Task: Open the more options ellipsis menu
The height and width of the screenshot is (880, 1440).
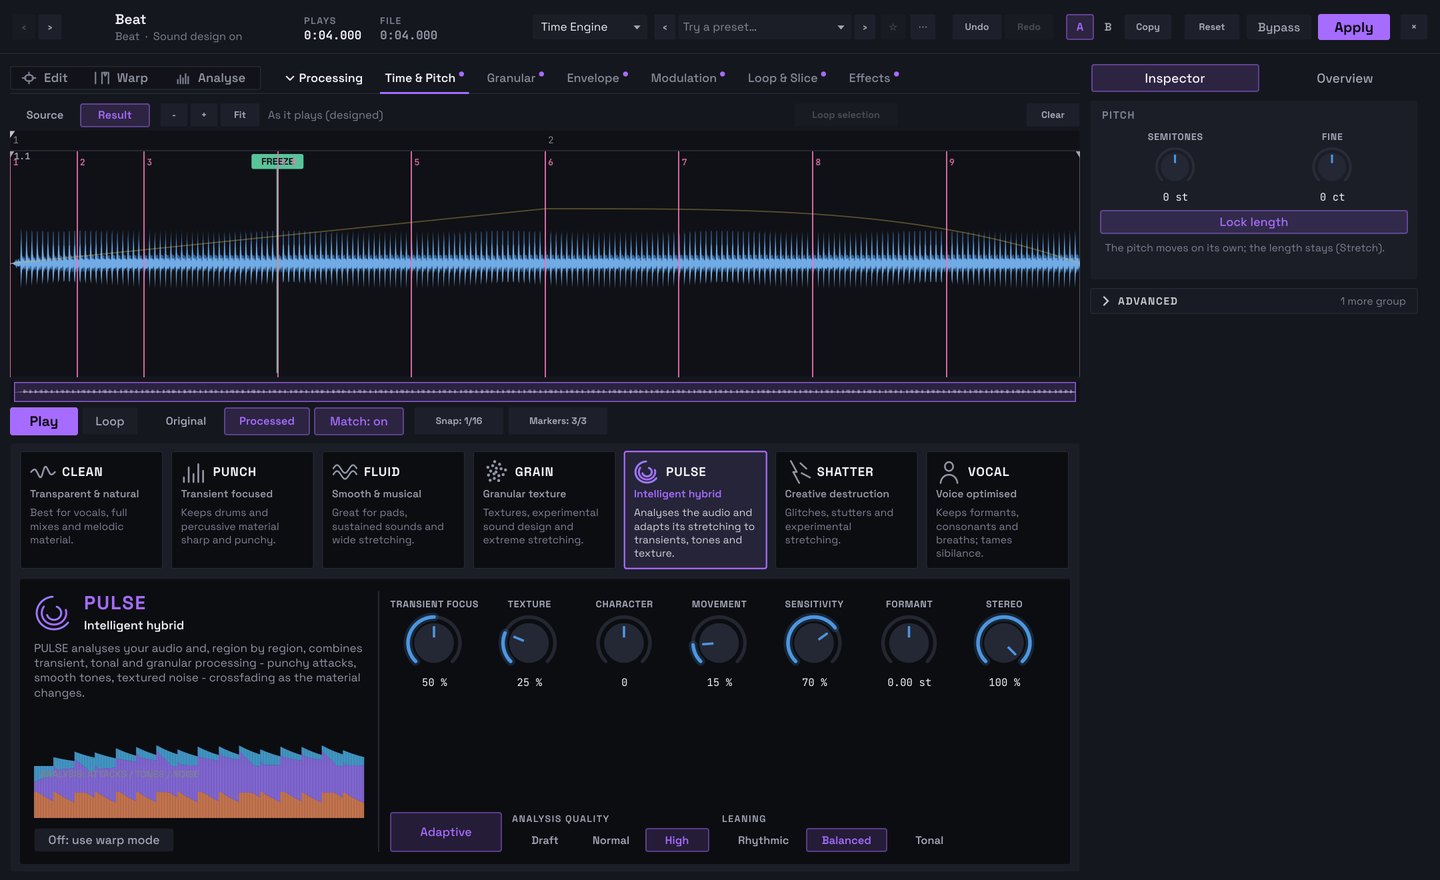Action: pyautogui.click(x=923, y=27)
